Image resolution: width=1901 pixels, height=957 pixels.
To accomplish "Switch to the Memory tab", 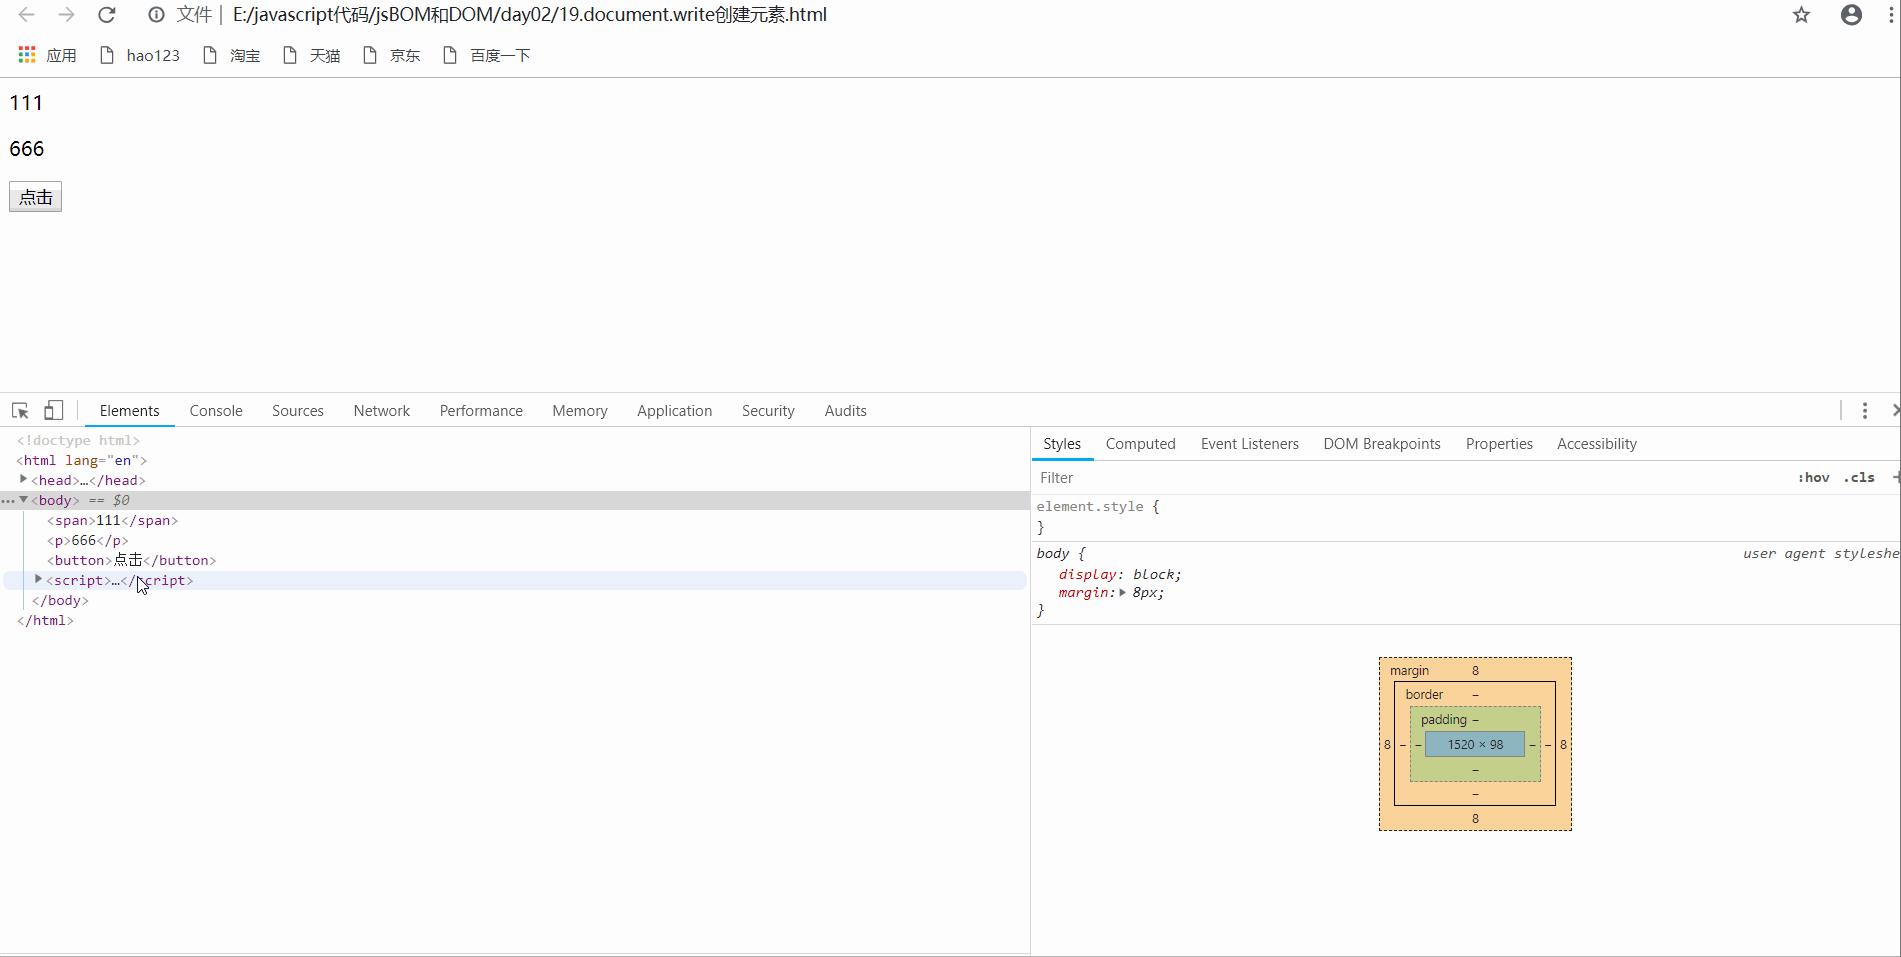I will (580, 411).
